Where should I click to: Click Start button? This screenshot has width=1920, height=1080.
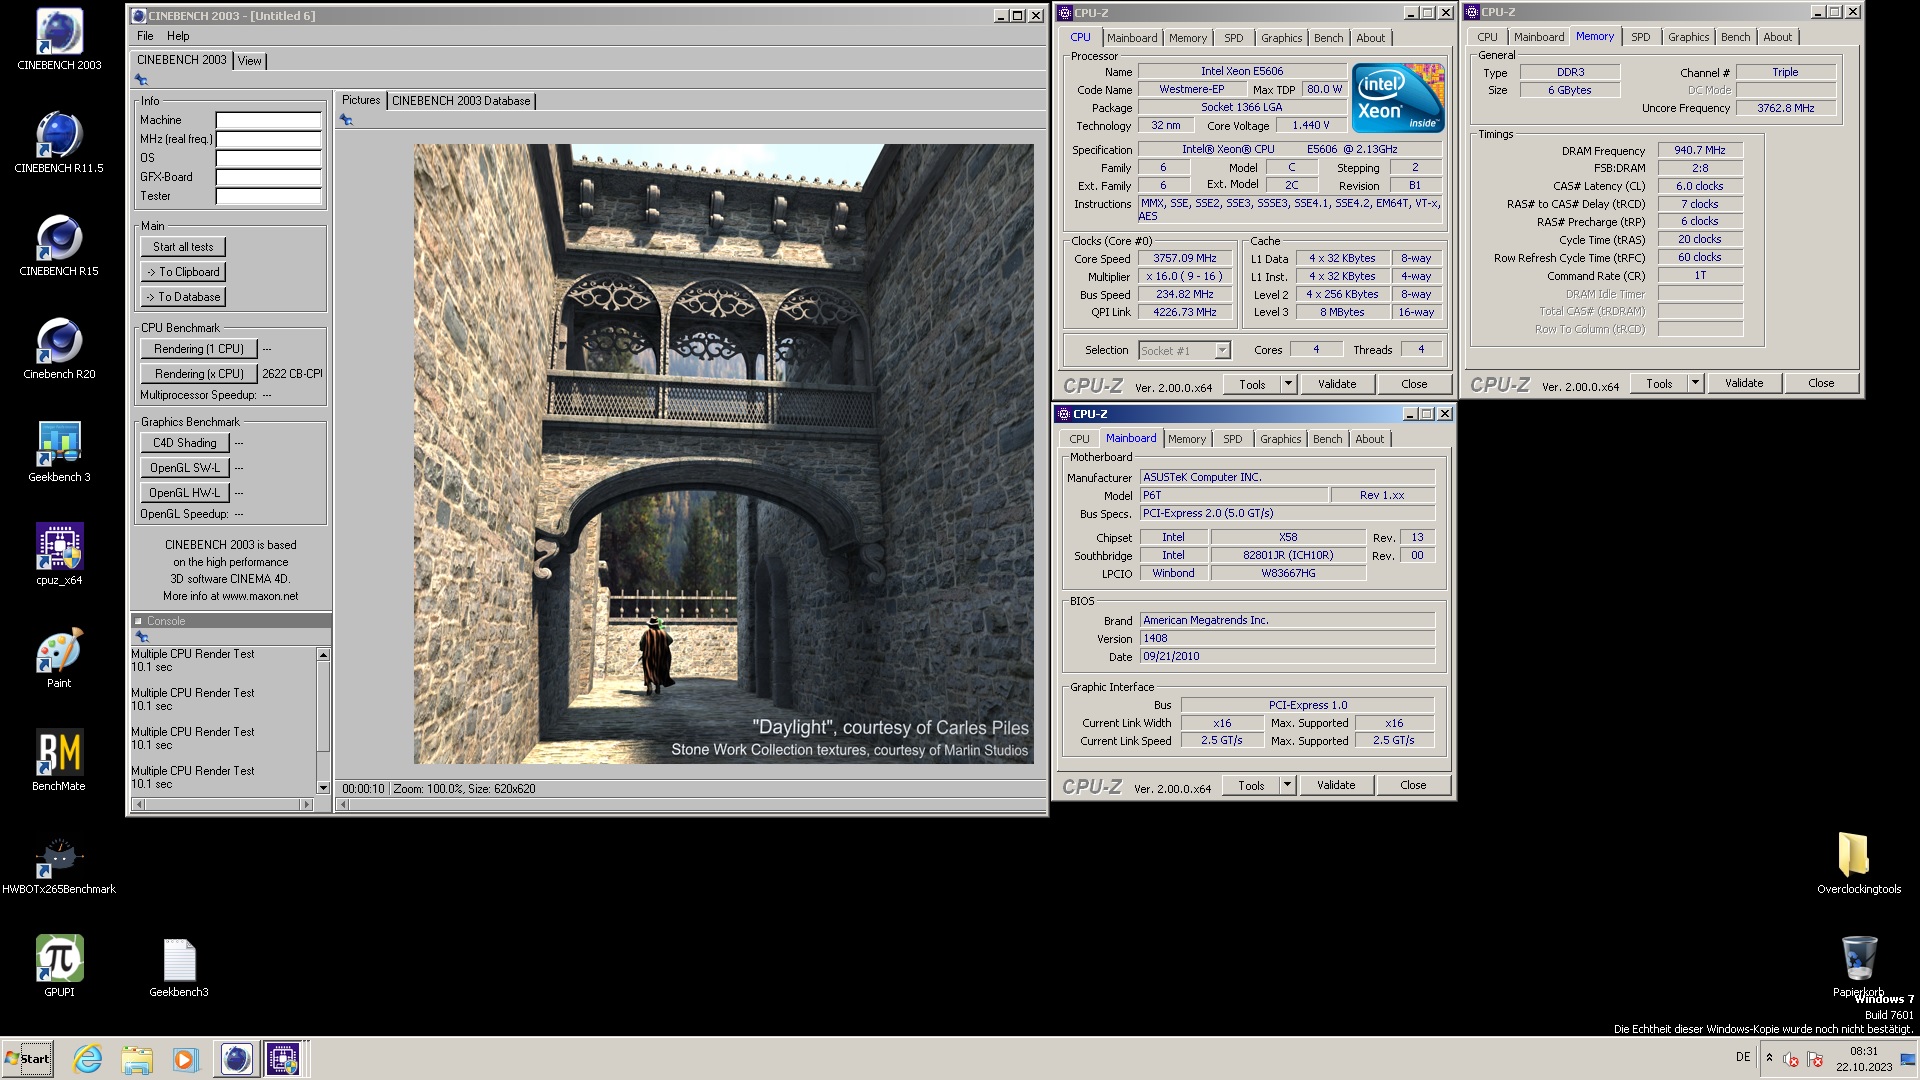(28, 1059)
